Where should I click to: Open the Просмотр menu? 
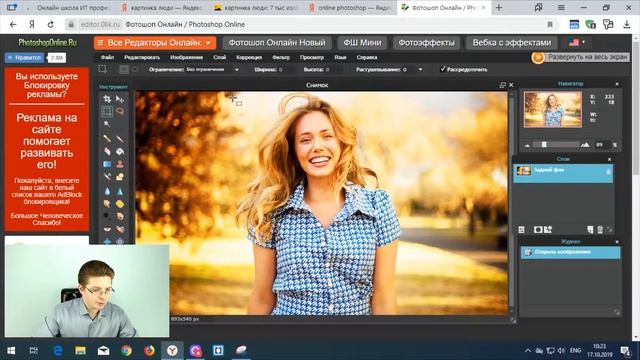[x=312, y=57]
